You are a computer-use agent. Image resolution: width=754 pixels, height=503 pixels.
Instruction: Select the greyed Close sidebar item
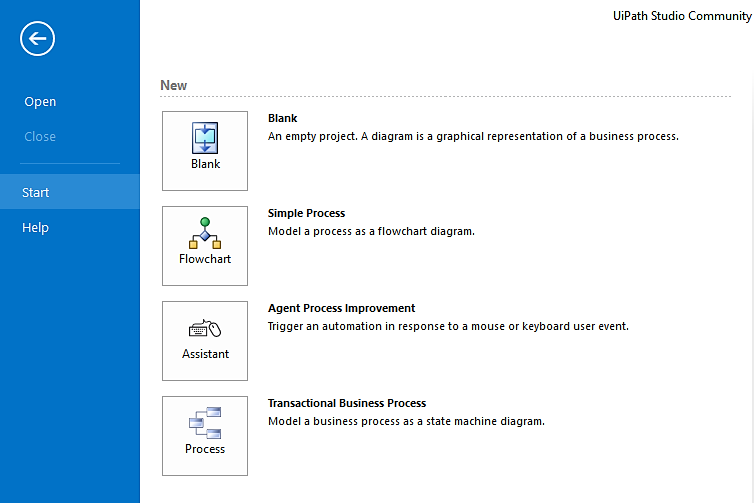pos(40,137)
